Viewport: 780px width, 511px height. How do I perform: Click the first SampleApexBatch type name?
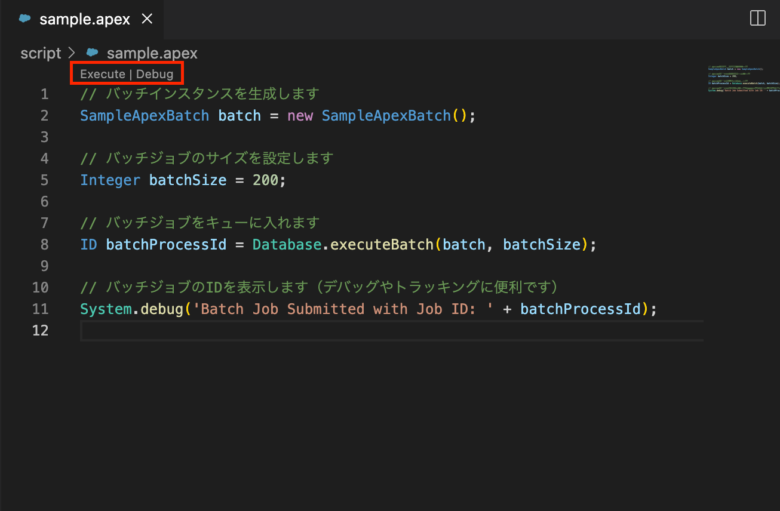click(x=145, y=116)
